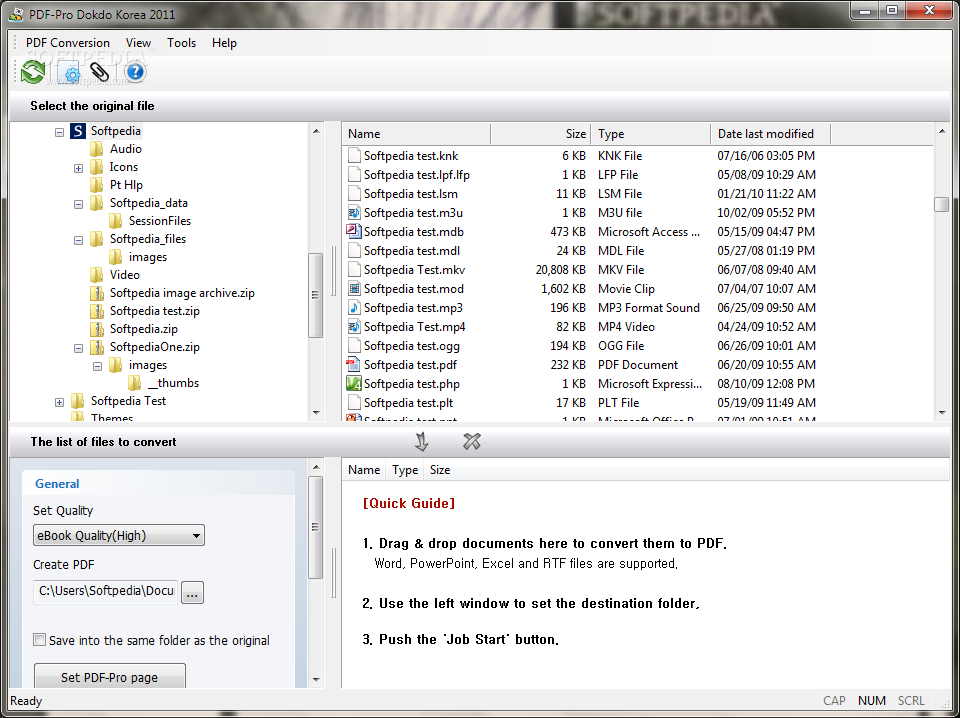Expand the Softpedia Test folder node
The image size is (960, 718).
tap(59, 402)
